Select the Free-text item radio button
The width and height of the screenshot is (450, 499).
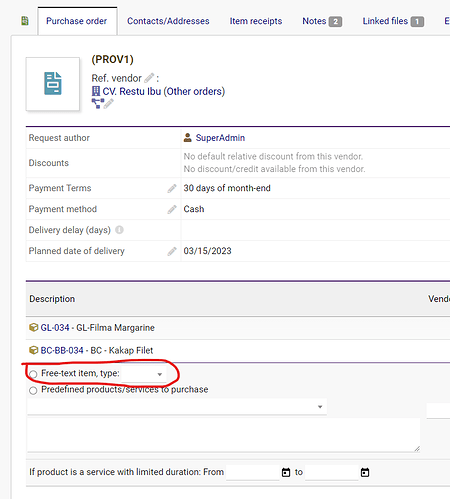pos(33,374)
